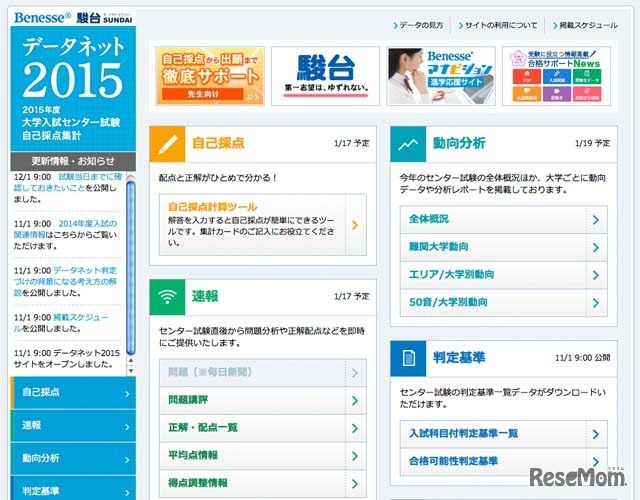Click the green wifi 速報 icon

pyautogui.click(x=167, y=297)
